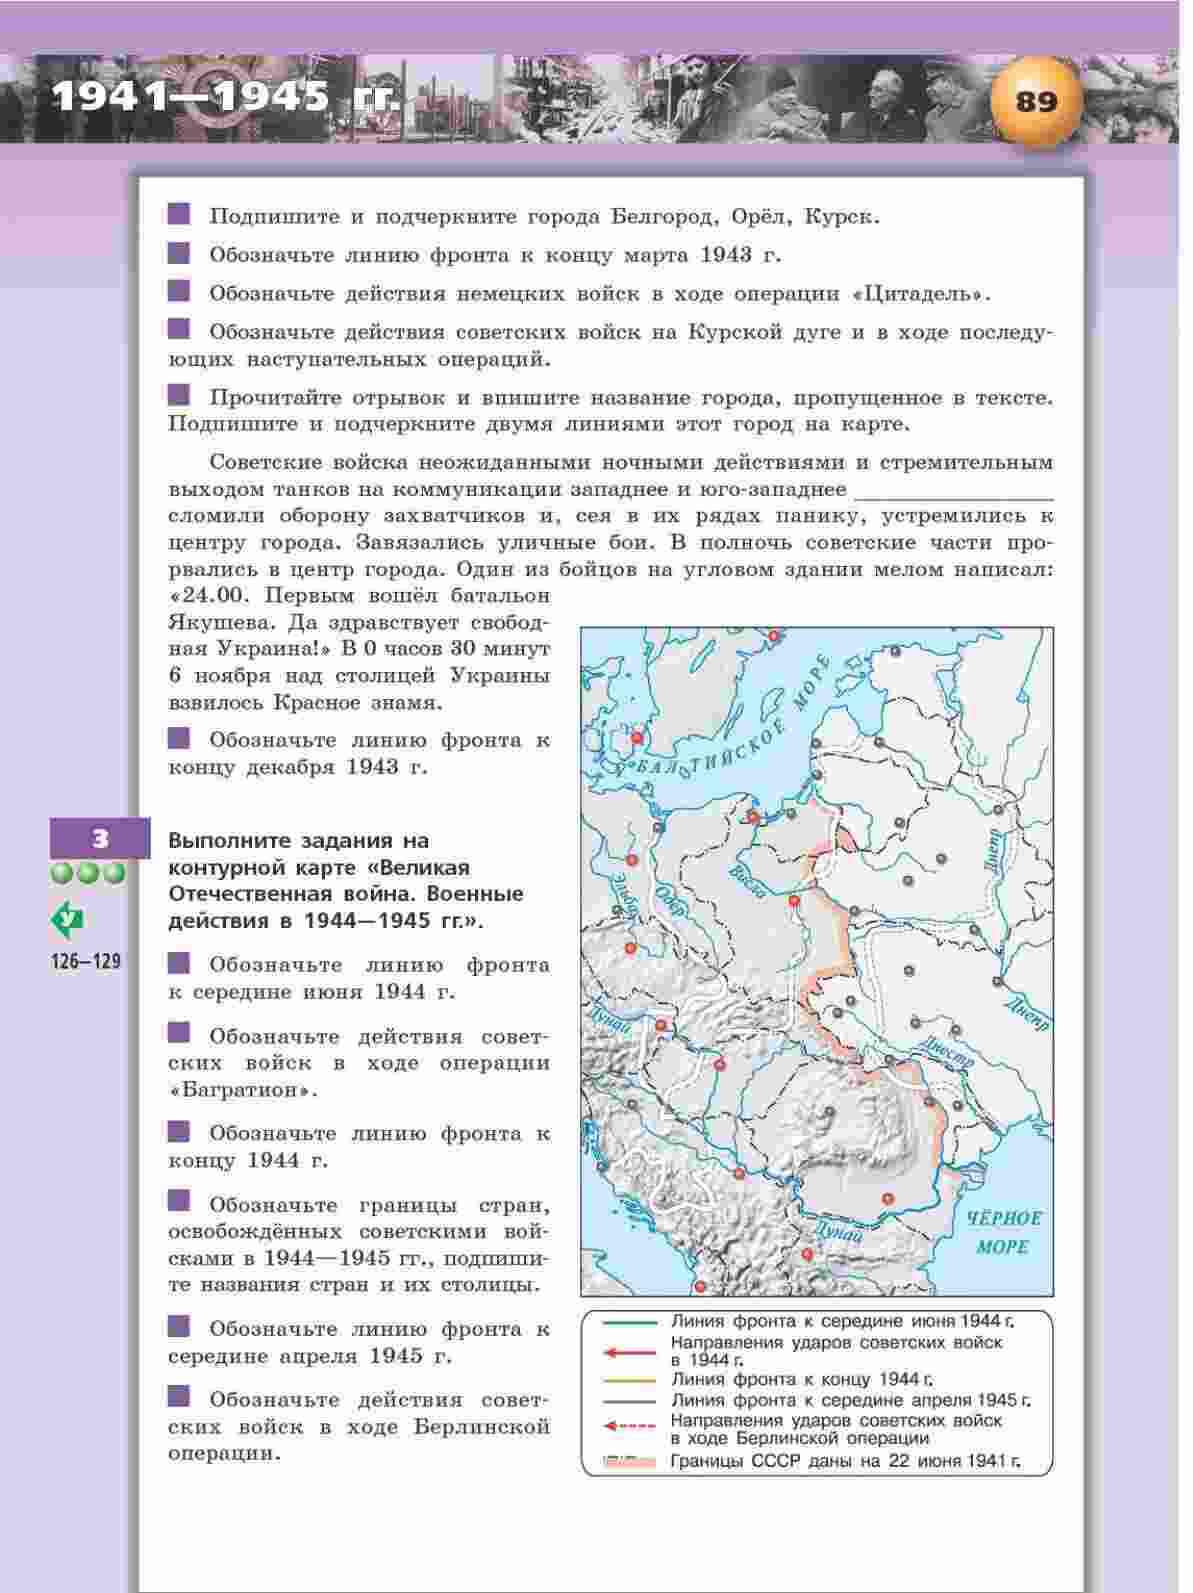Click the line starting "Советские войска неожиданными ночными"

point(631,462)
